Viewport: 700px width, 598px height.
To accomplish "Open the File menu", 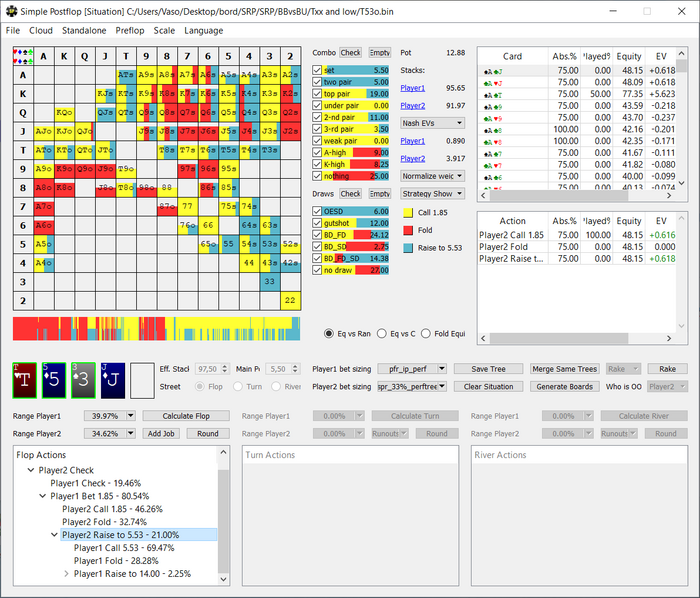I will coord(12,30).
